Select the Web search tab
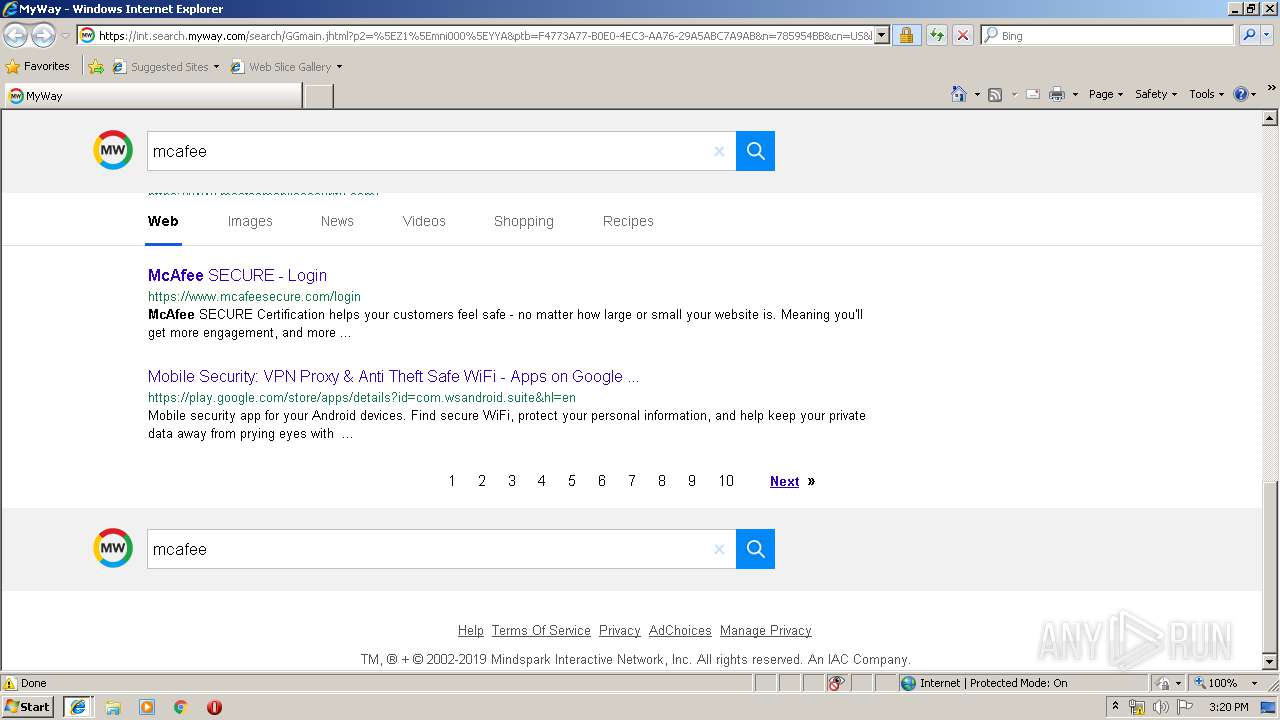Screen dimensions: 1280x720 (163, 221)
